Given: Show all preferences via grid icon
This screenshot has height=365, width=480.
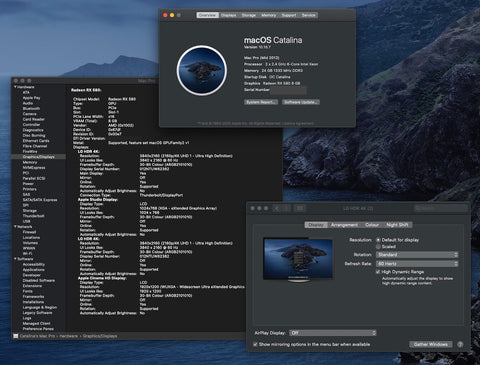Looking at the screenshot, I should click(x=300, y=208).
